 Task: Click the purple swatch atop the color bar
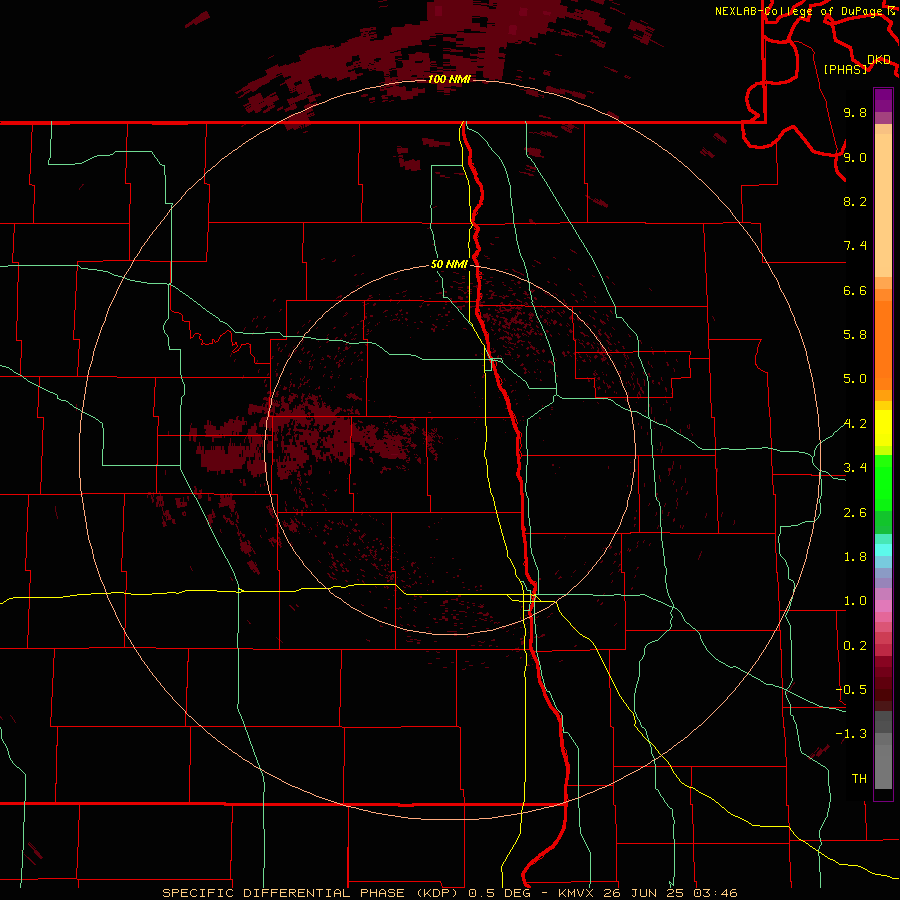click(883, 100)
